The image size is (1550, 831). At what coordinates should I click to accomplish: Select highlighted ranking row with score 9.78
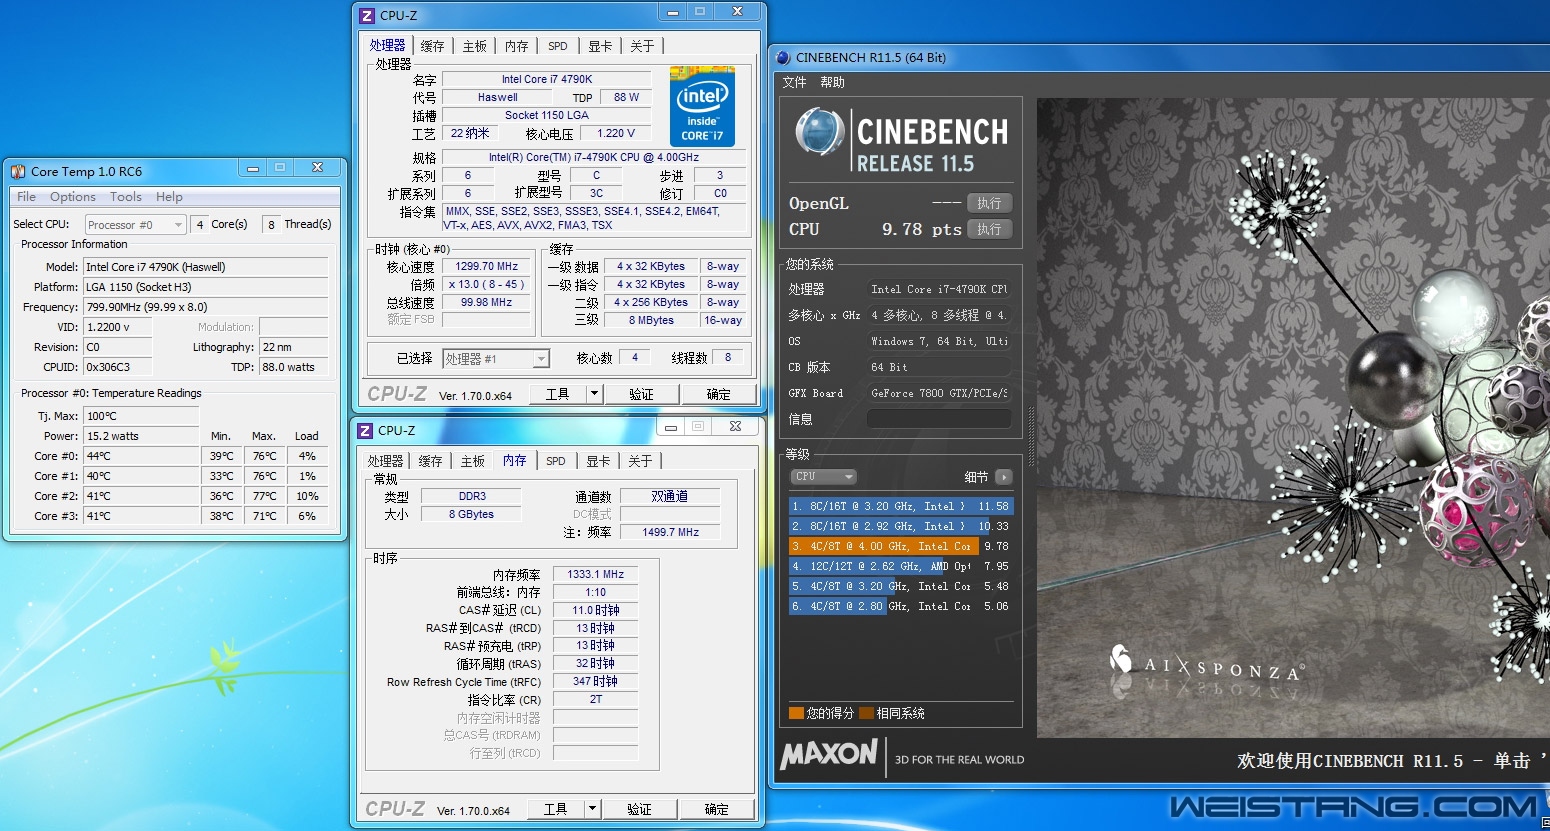point(901,546)
